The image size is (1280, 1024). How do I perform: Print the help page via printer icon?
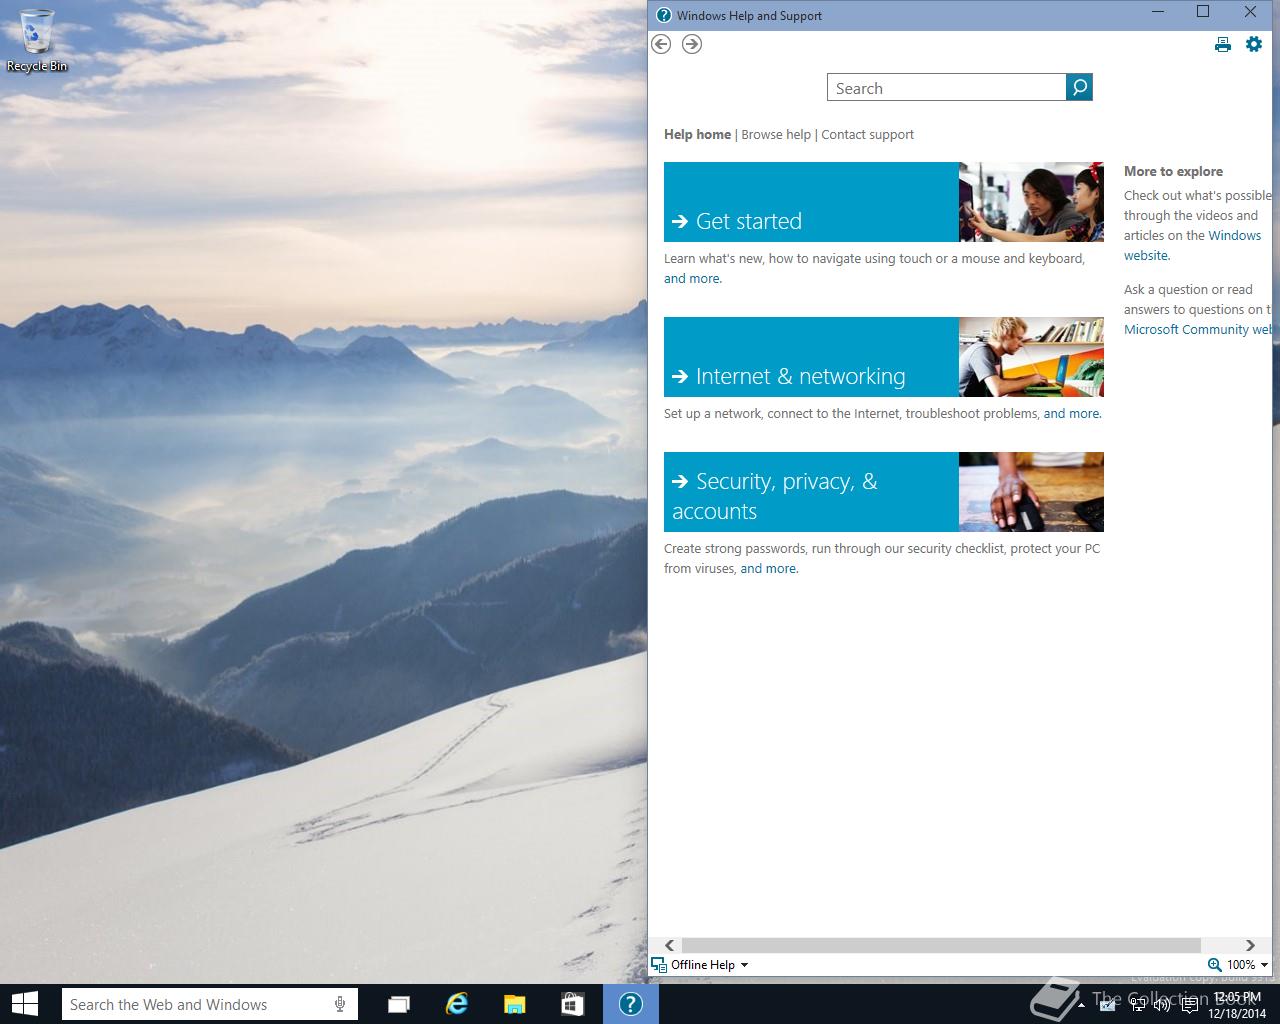[1222, 44]
